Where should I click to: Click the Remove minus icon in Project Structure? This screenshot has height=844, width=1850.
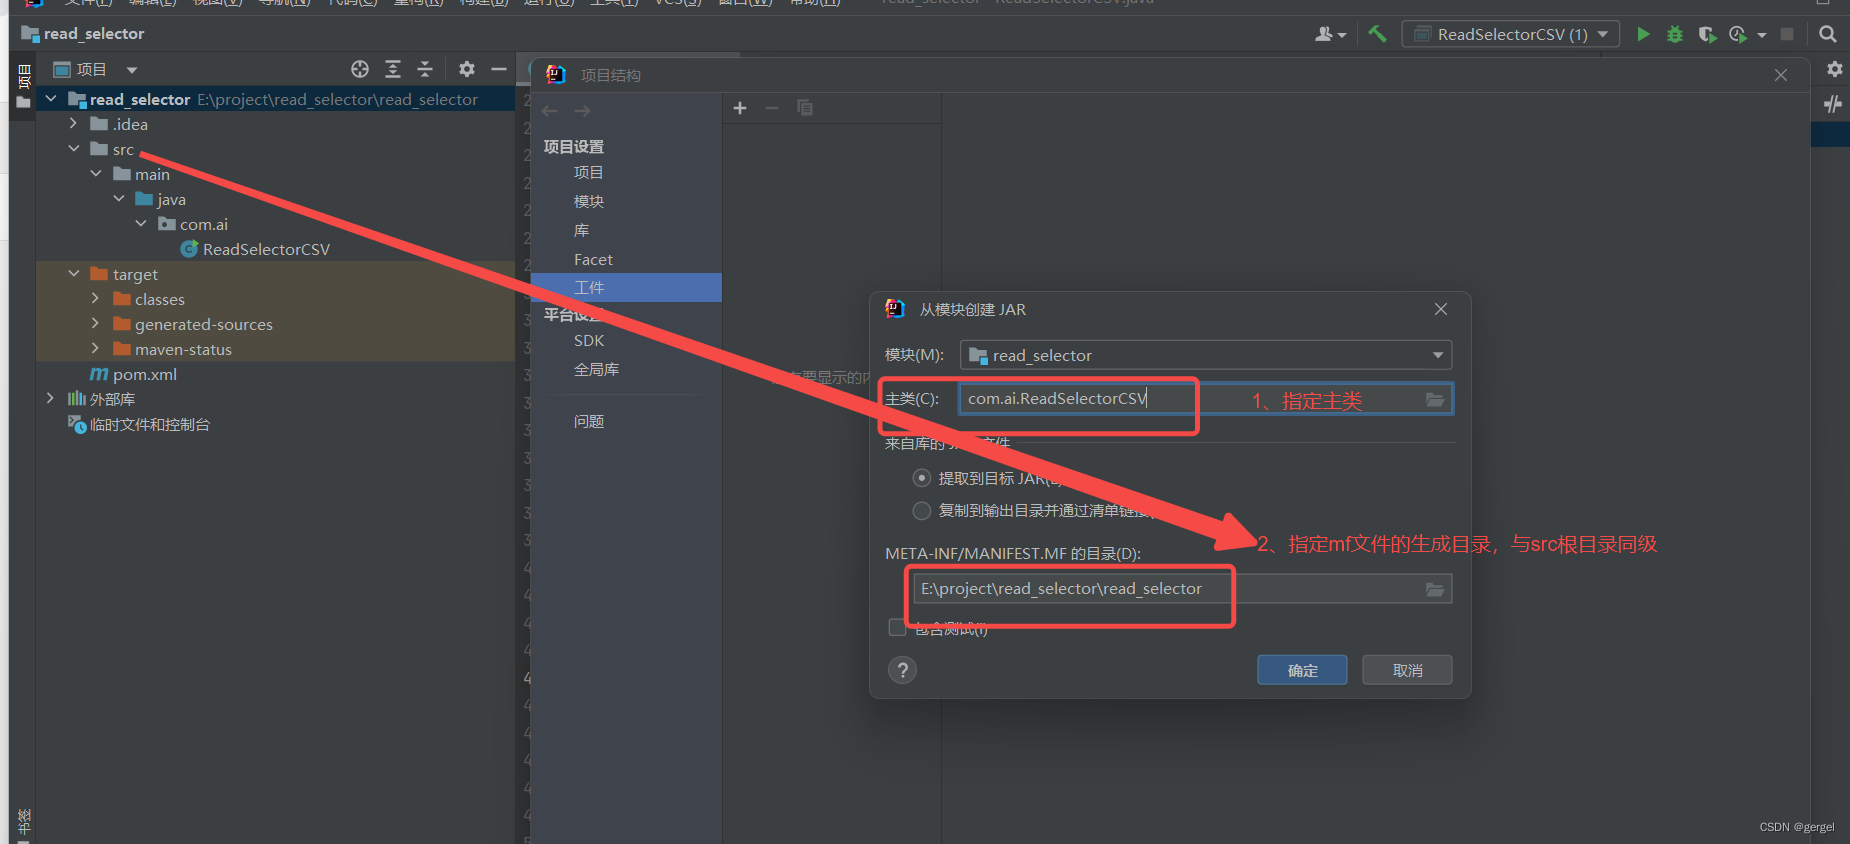point(772,108)
